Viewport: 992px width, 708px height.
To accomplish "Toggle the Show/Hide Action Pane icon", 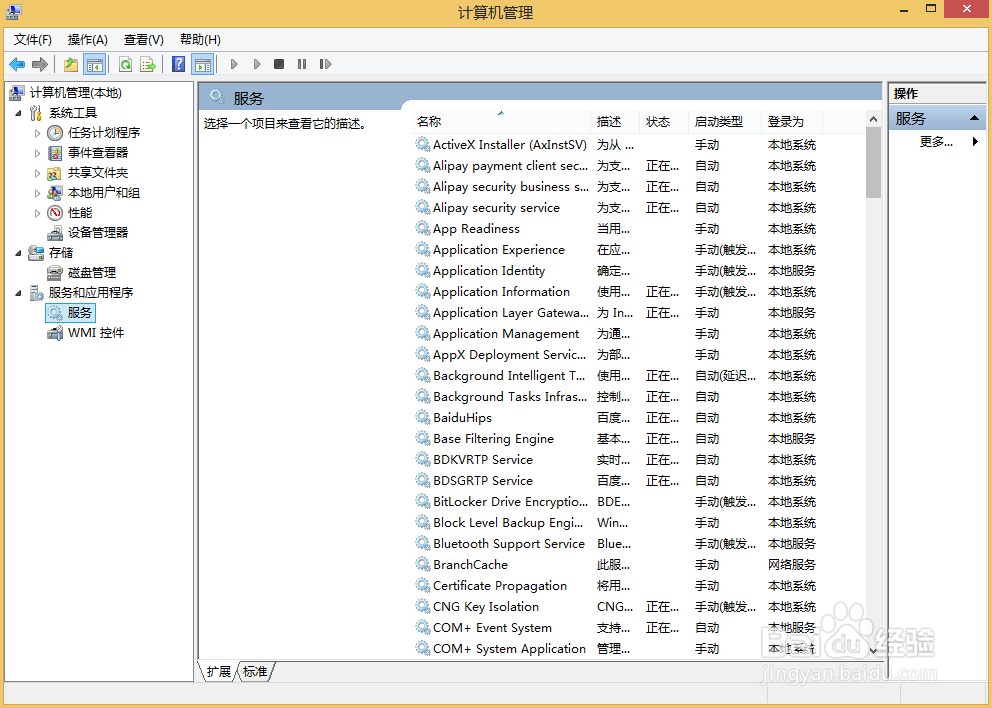I will (x=202, y=64).
